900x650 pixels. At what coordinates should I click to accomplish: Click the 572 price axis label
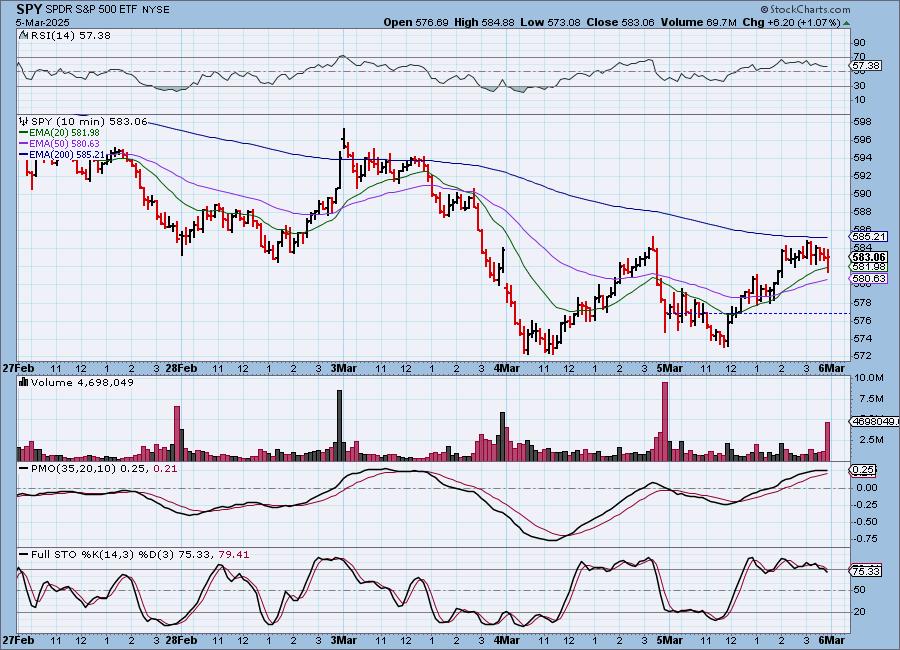(863, 356)
